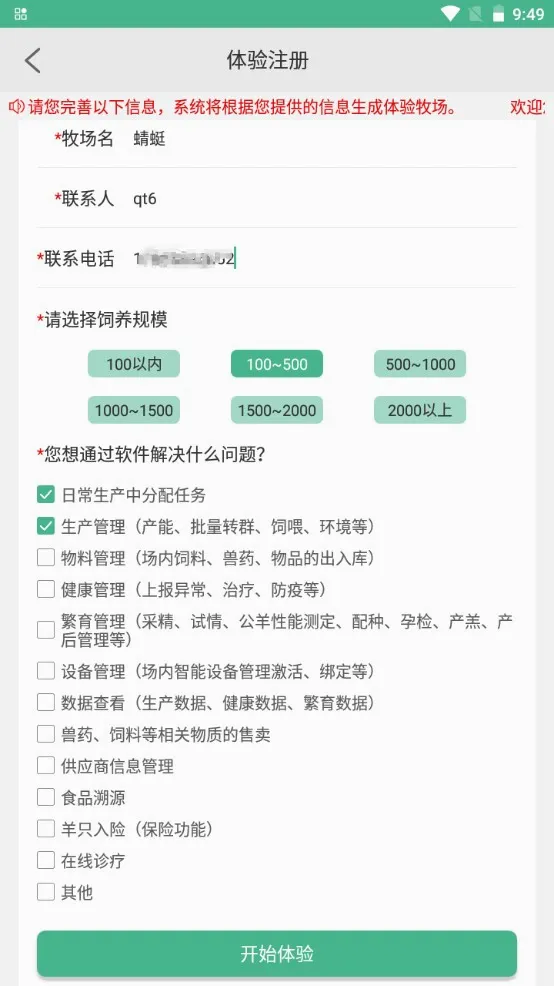The height and width of the screenshot is (986, 554).
Task: Tap the battery status icon
Action: 498,13
